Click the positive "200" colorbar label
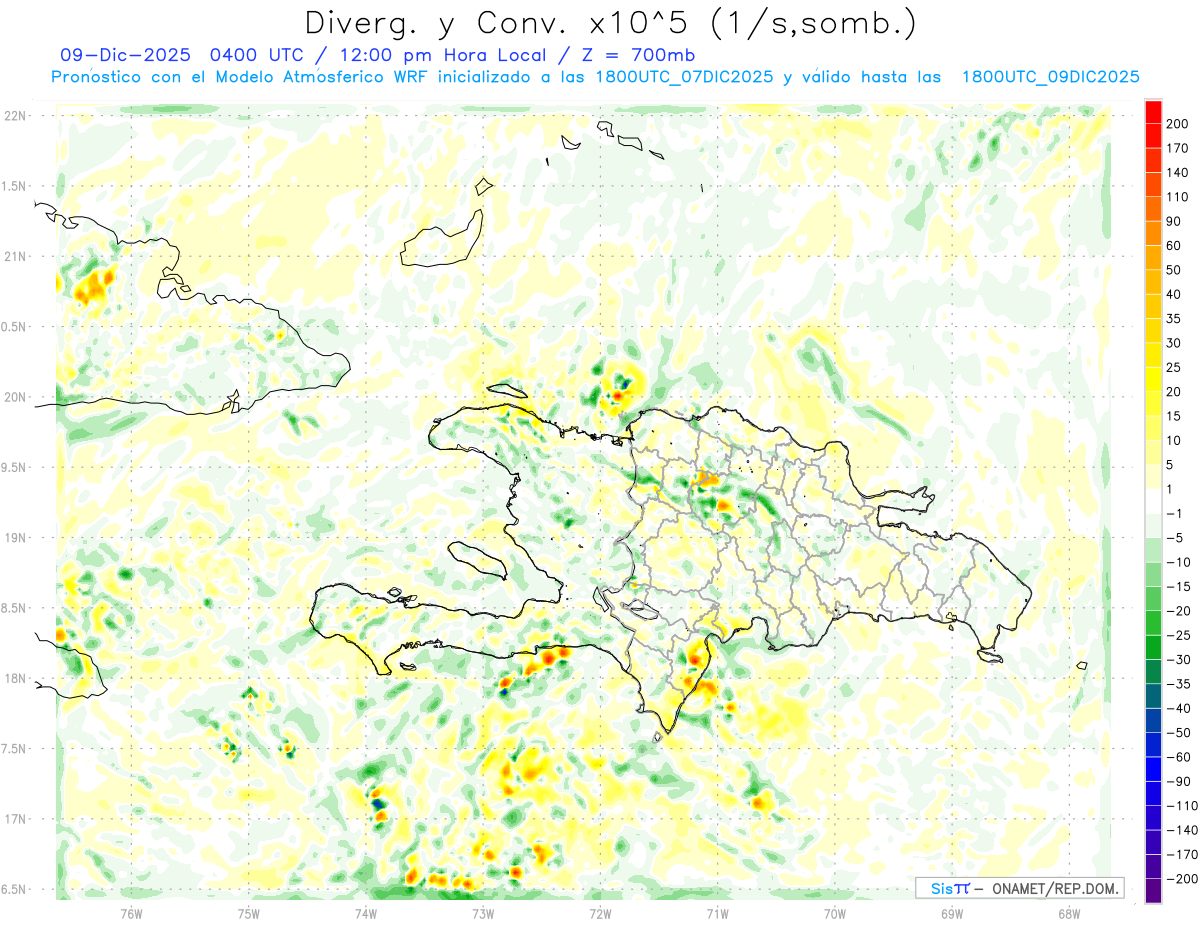The height and width of the screenshot is (927, 1200). [x=1178, y=124]
